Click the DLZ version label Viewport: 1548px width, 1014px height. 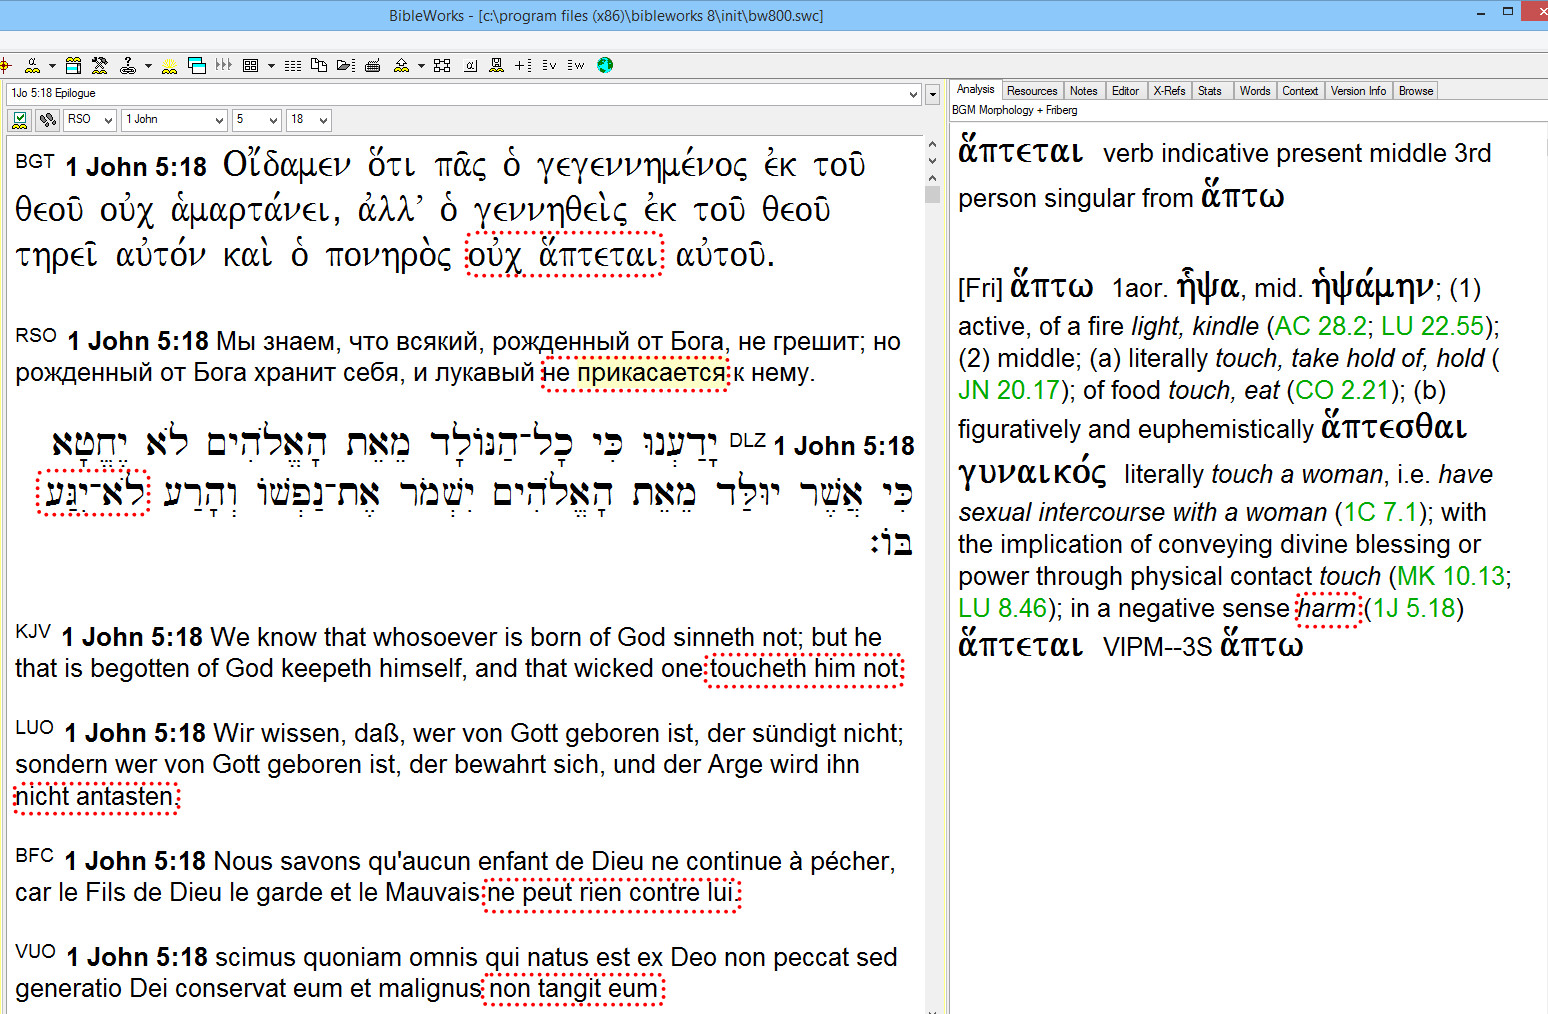747,440
